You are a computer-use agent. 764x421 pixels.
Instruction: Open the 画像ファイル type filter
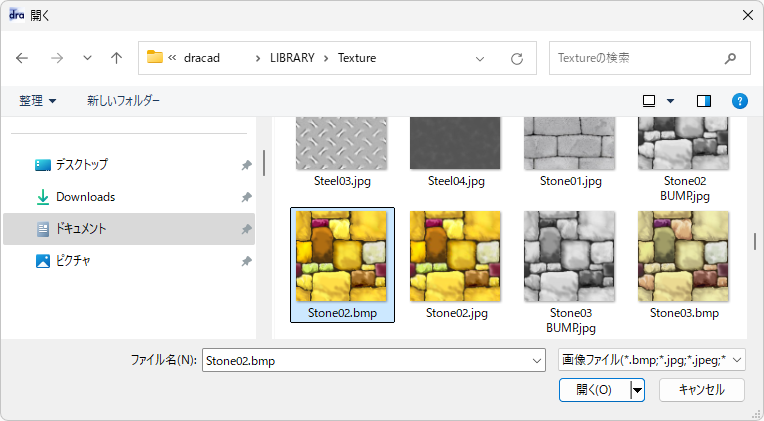651,360
